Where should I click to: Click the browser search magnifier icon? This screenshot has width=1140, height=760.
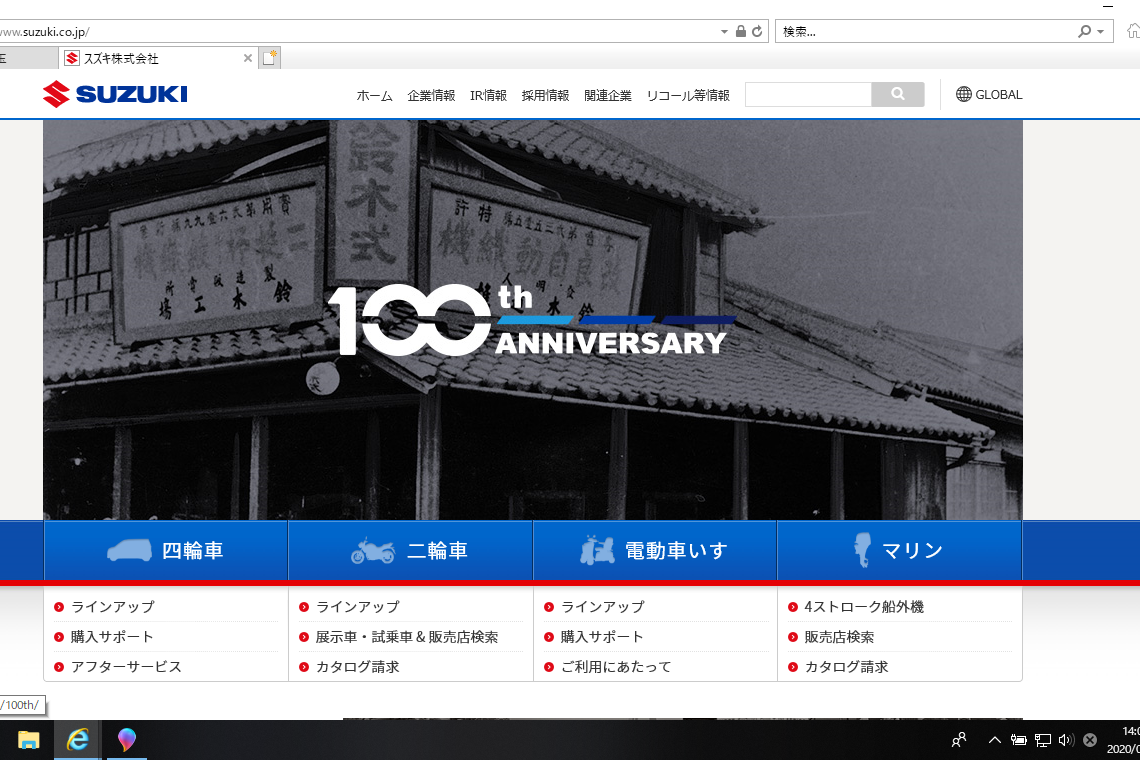point(1085,31)
